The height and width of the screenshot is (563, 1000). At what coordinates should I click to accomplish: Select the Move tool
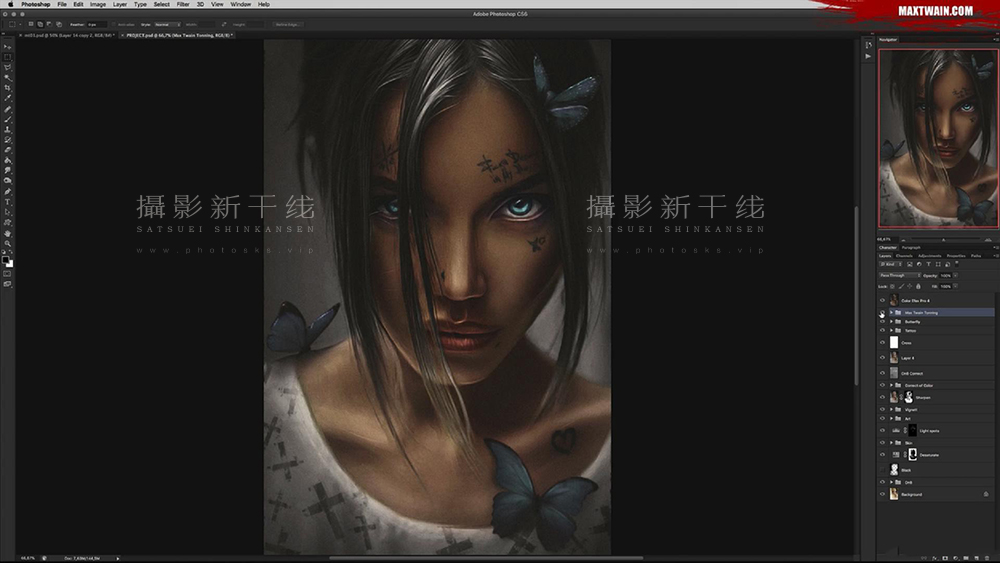[x=8, y=47]
